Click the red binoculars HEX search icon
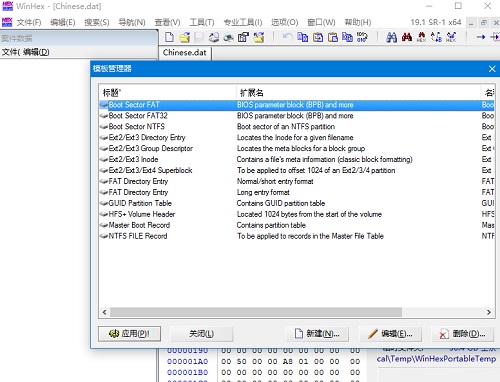 click(x=421, y=37)
